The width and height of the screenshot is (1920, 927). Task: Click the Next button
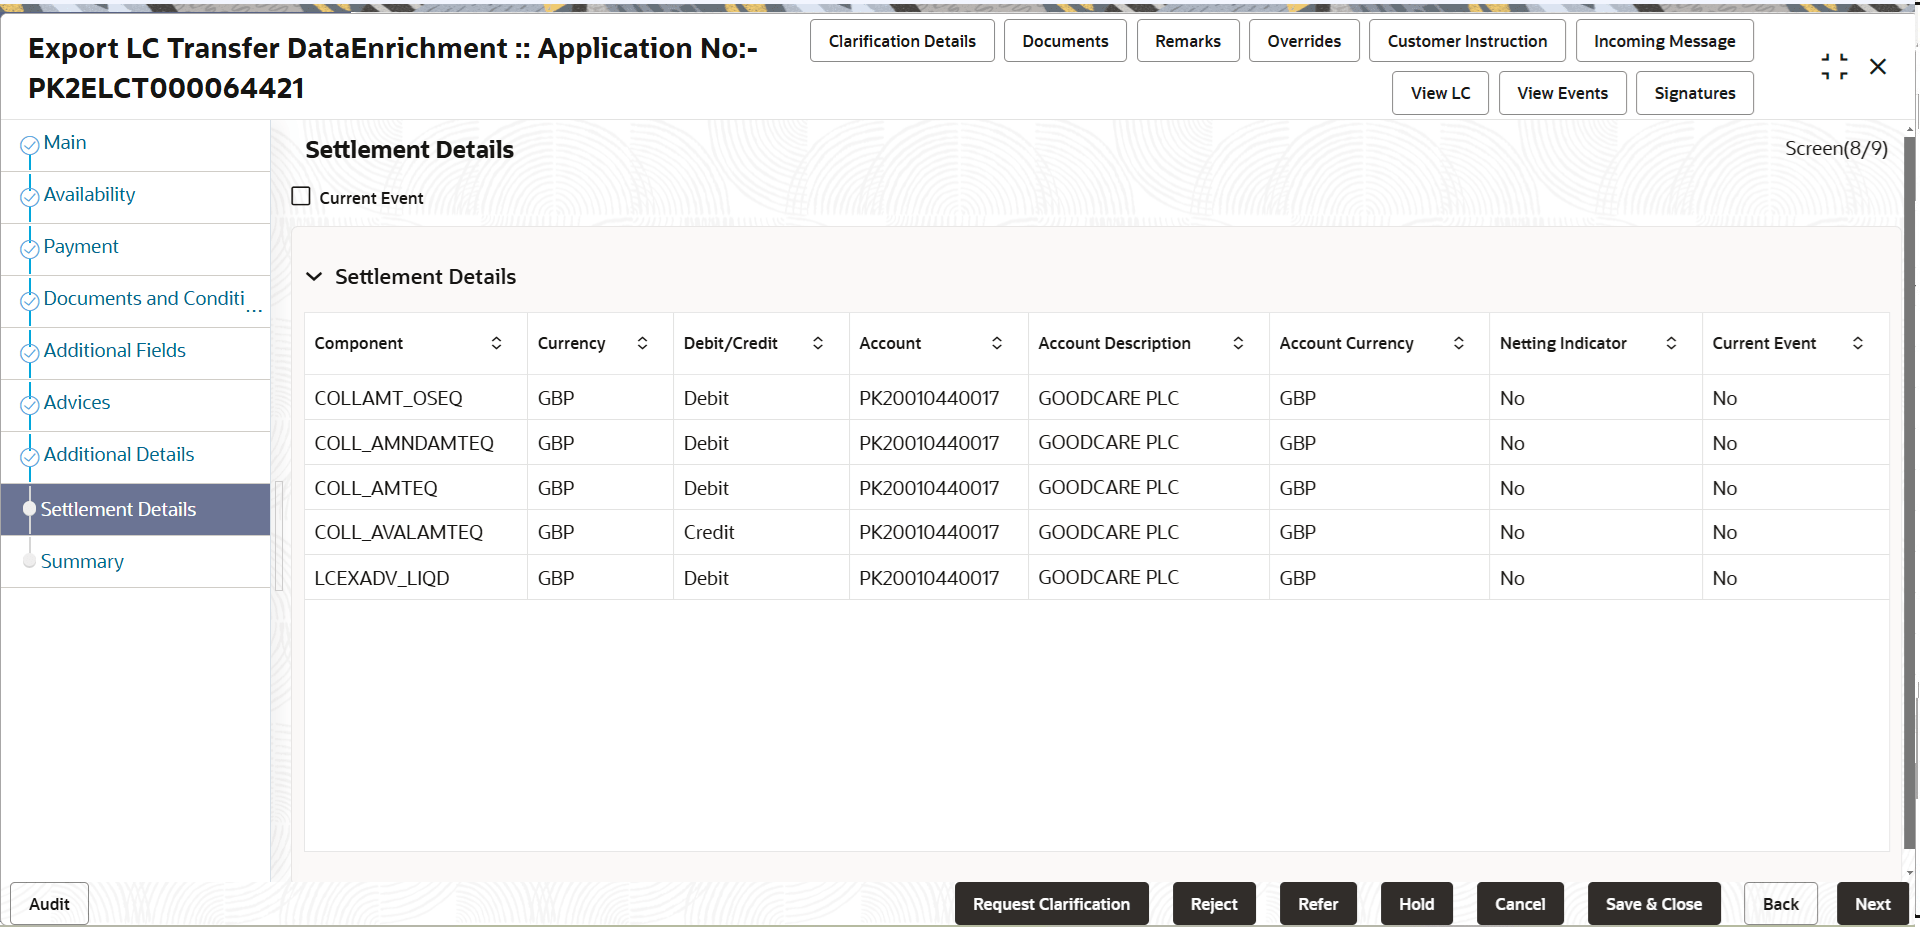click(x=1872, y=903)
